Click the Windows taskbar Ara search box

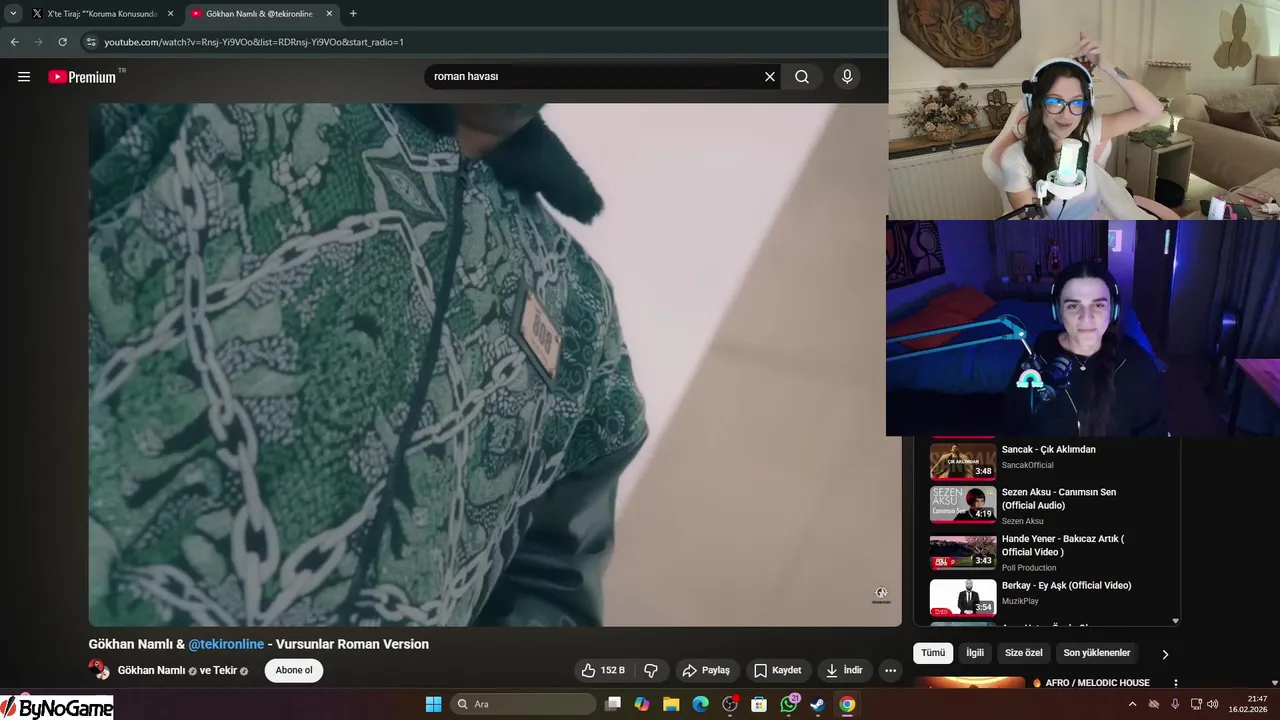click(524, 704)
